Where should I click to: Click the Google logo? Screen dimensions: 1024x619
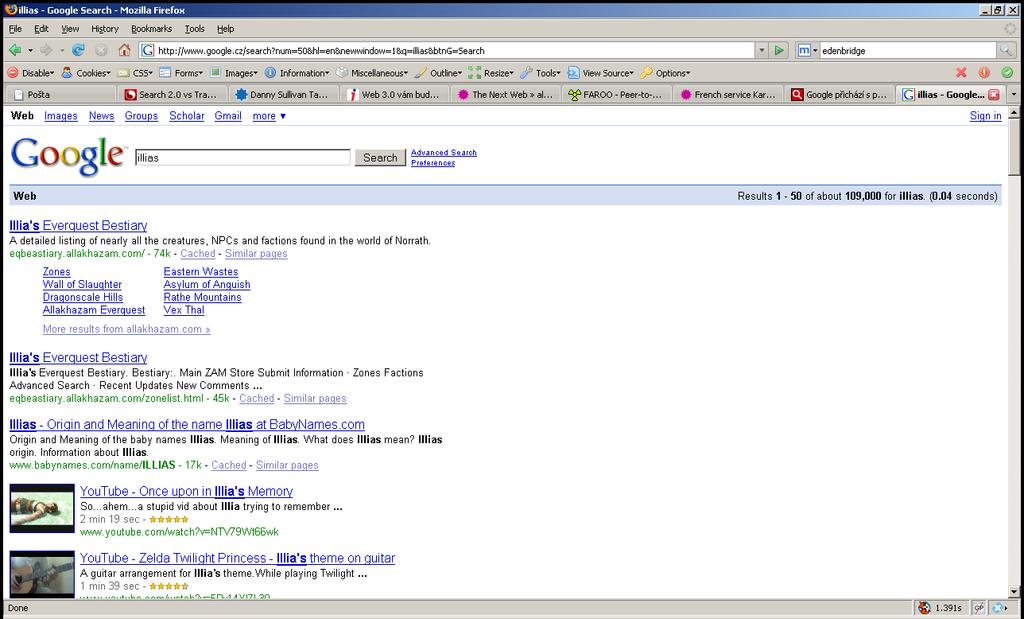point(68,156)
